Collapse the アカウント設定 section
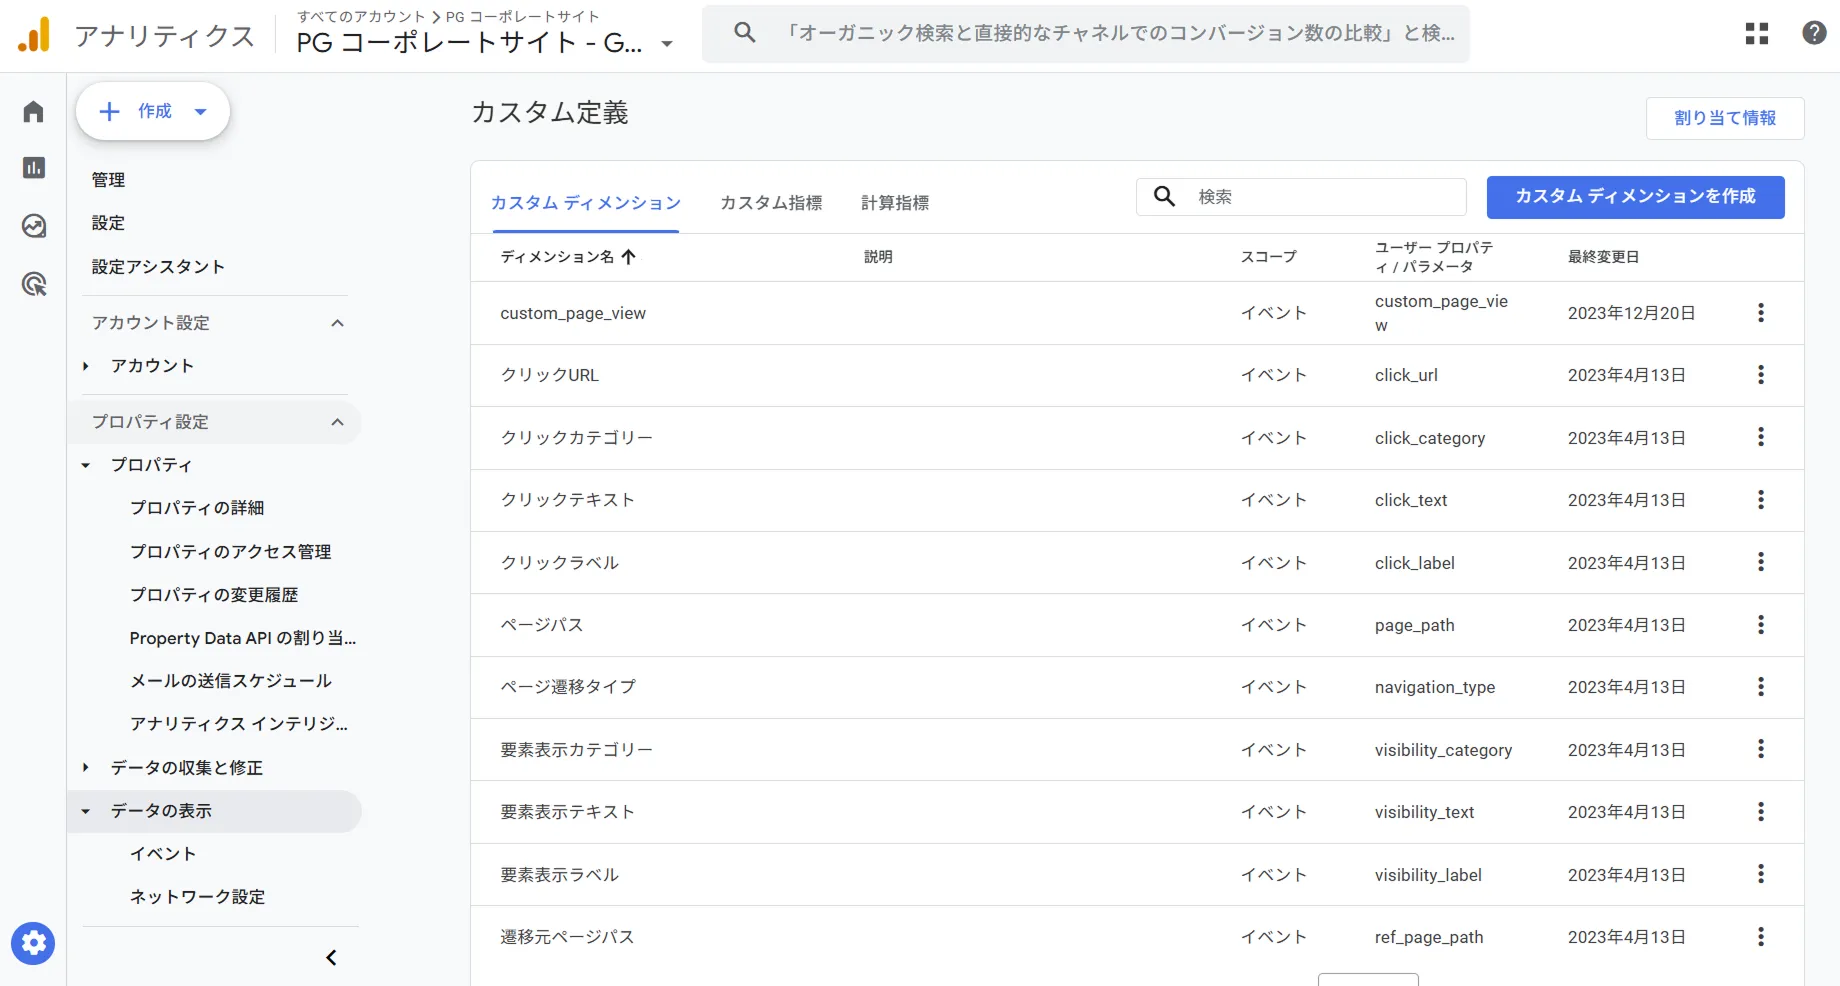Screen dimensions: 1840x986 point(337,323)
